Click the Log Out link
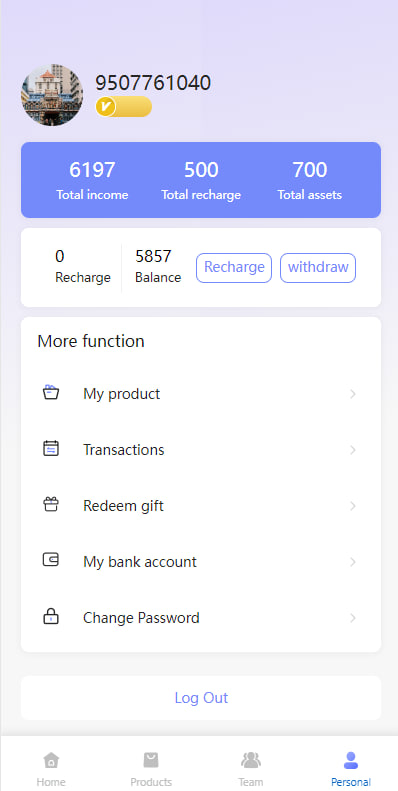The width and height of the screenshot is (398, 791). (x=201, y=698)
